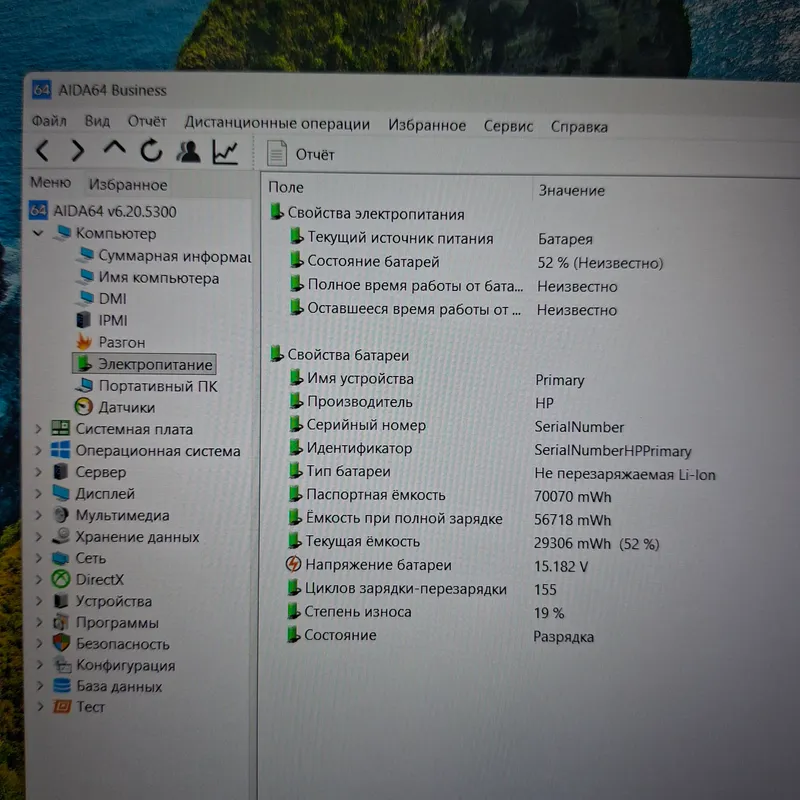Click the Тест benchmark icon
800x800 pixels.
(x=62, y=706)
